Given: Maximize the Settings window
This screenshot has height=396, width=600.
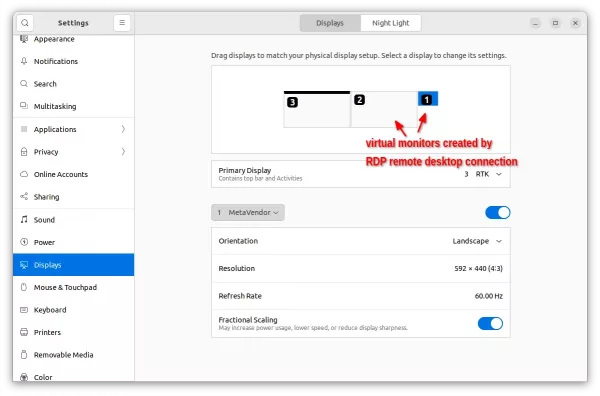Looking at the screenshot, I should pos(555,23).
